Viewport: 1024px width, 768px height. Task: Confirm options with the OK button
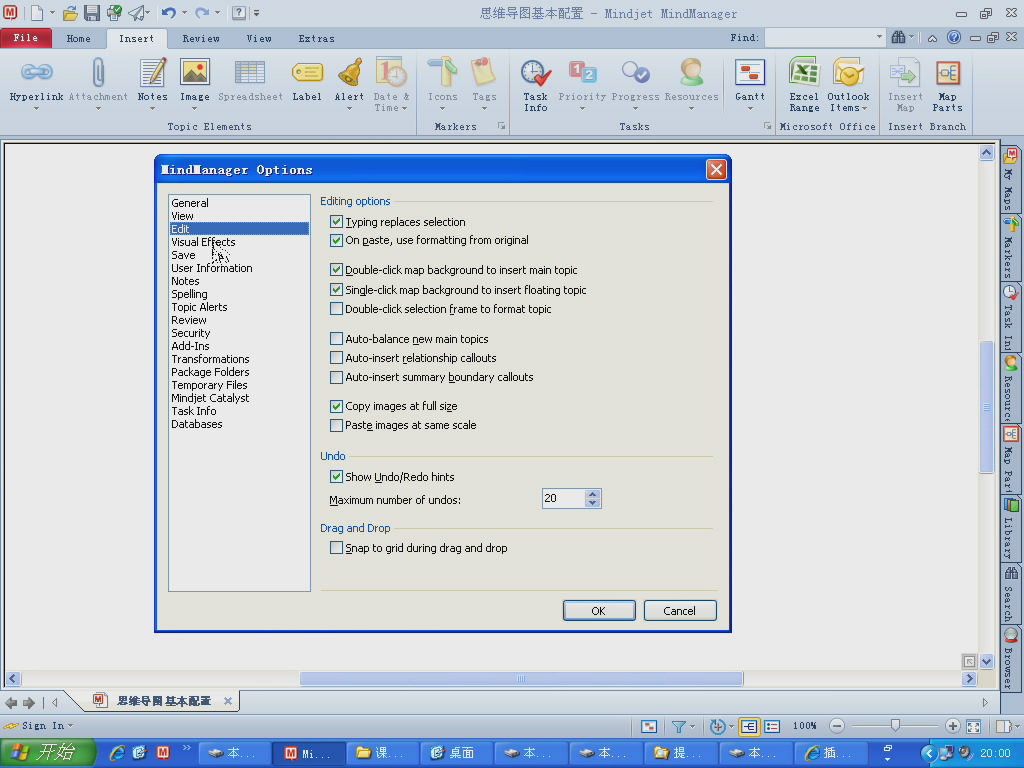pyautogui.click(x=599, y=611)
